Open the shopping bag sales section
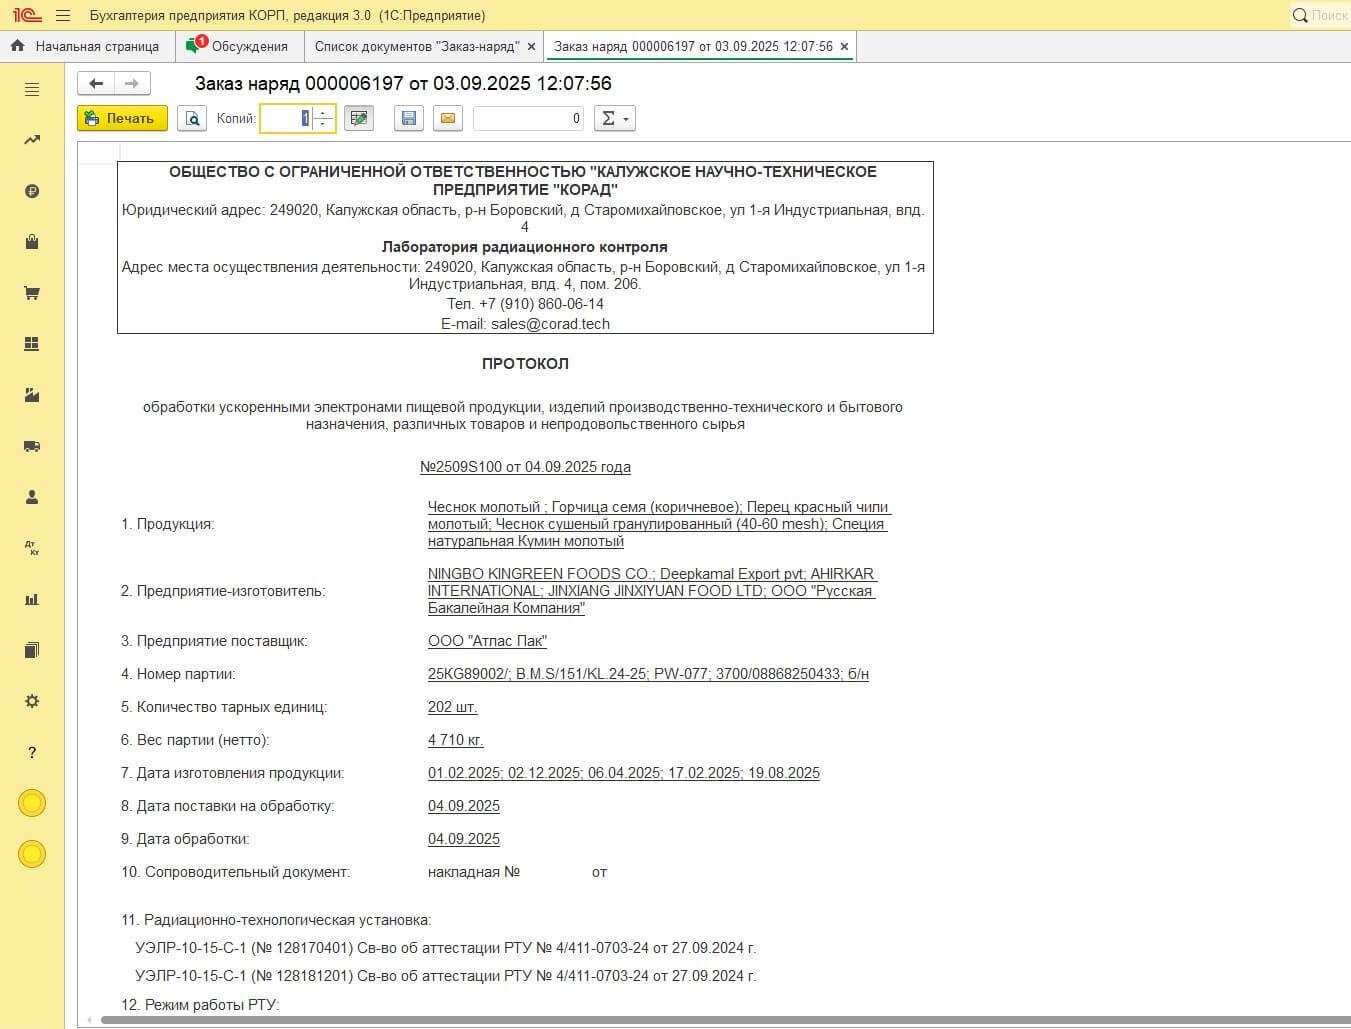The width and height of the screenshot is (1351, 1029). (x=32, y=242)
